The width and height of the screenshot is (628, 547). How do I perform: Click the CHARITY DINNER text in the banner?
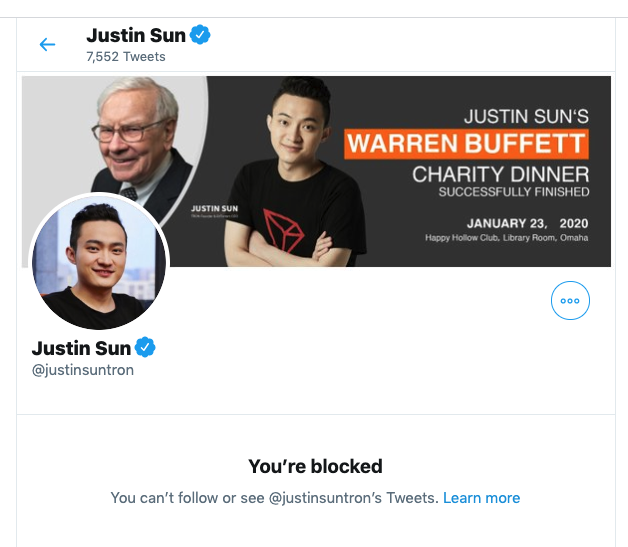tap(501, 174)
